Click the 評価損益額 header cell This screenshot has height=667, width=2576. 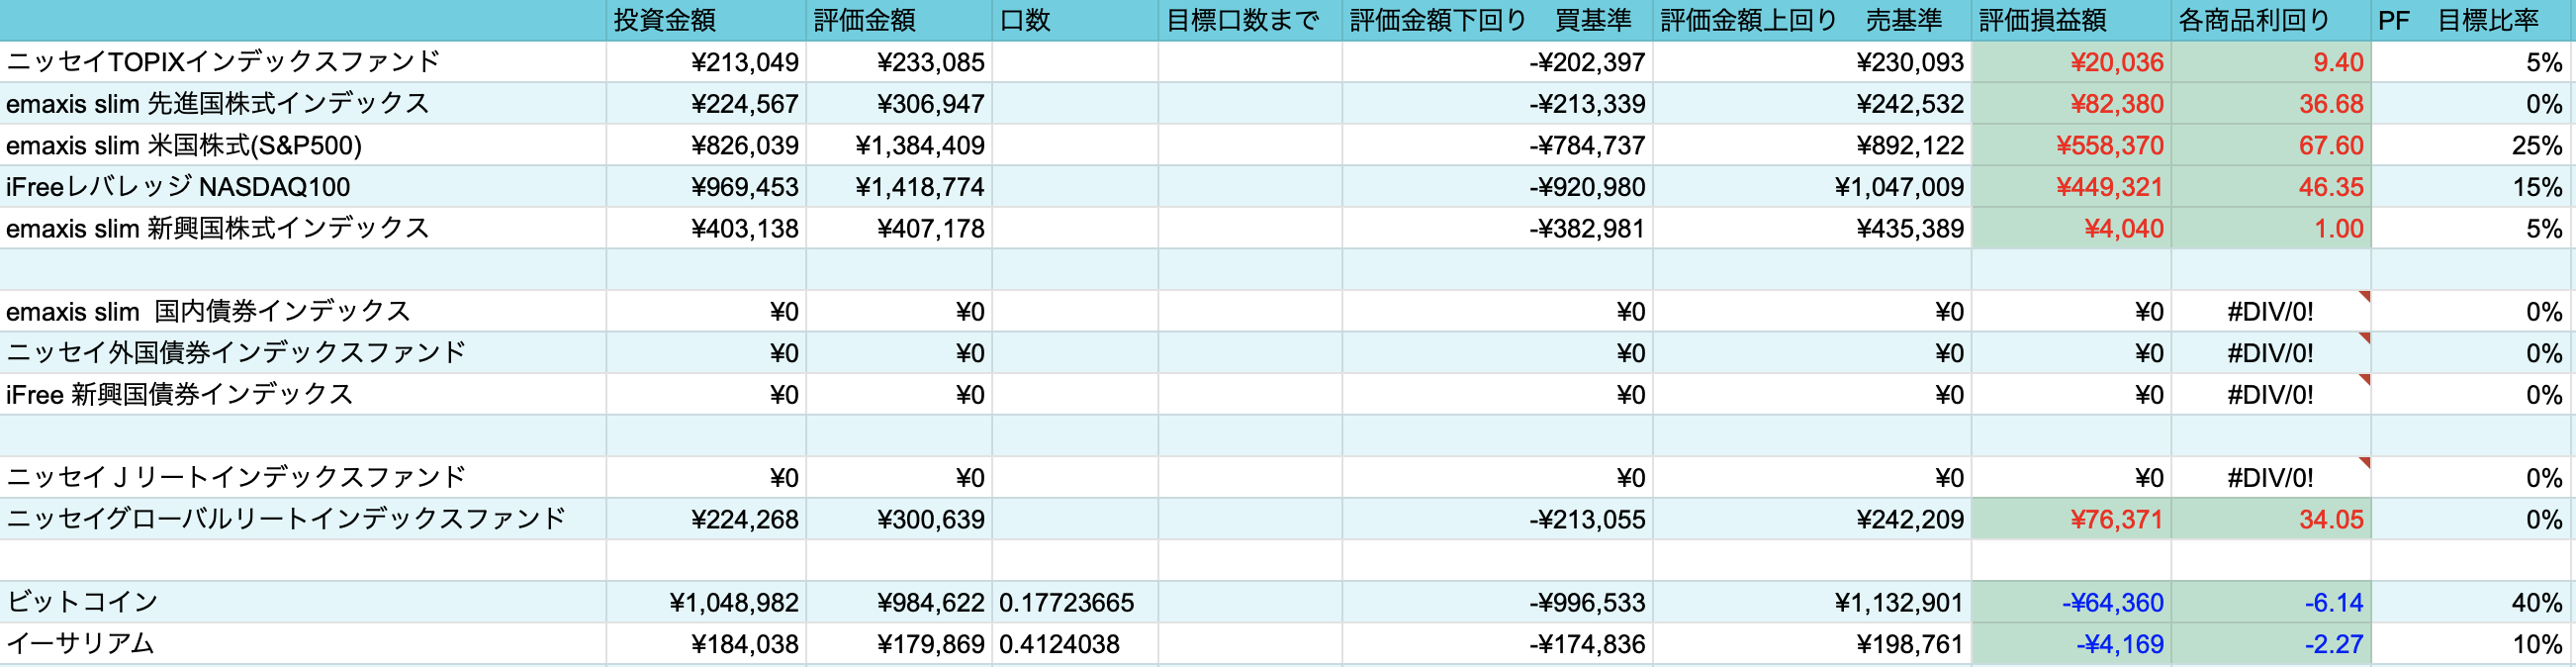click(x=2071, y=20)
